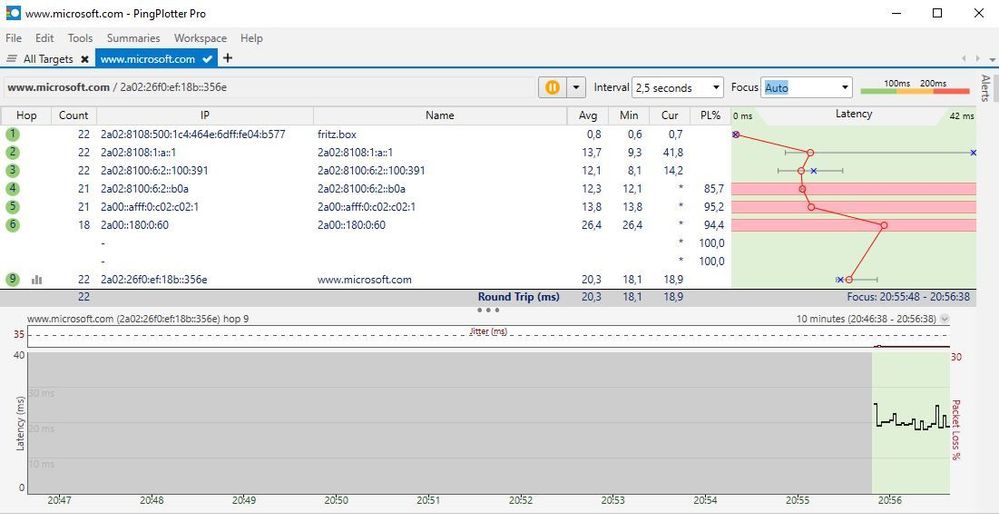Click the All Targets list icon
Viewport: 999px width, 514px height.
point(11,59)
